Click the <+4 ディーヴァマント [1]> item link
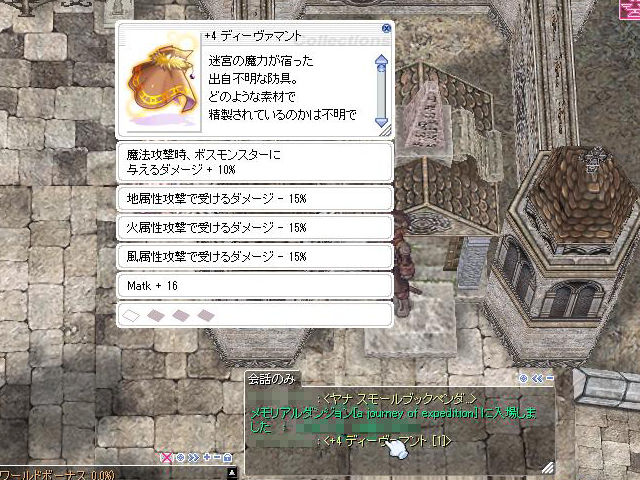Screen dimensions: 640x480 coord(387,441)
